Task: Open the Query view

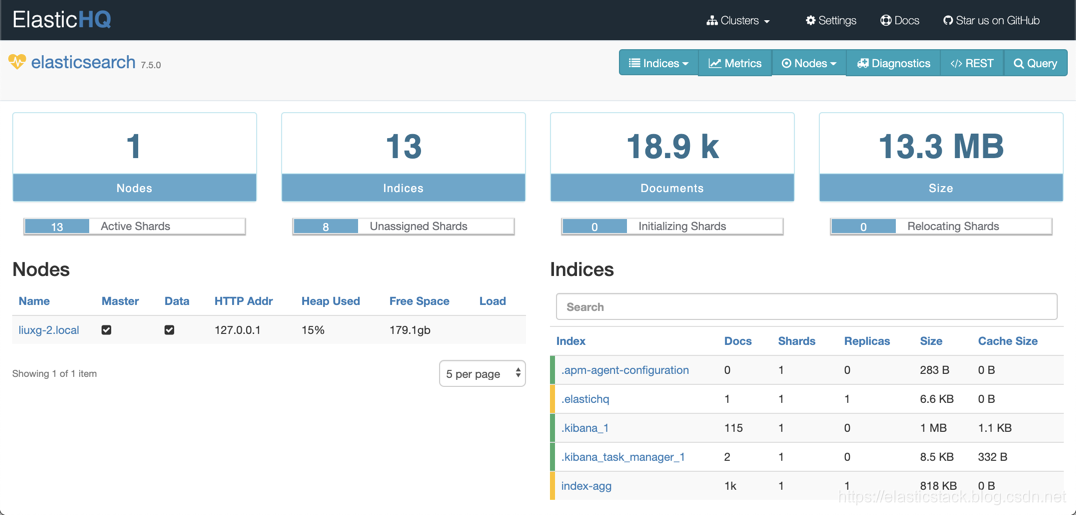Action: click(1036, 62)
